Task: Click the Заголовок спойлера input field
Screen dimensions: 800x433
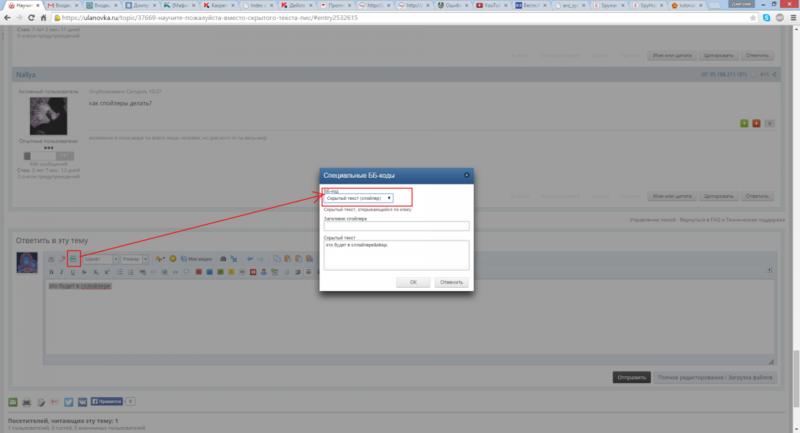Action: click(396, 226)
